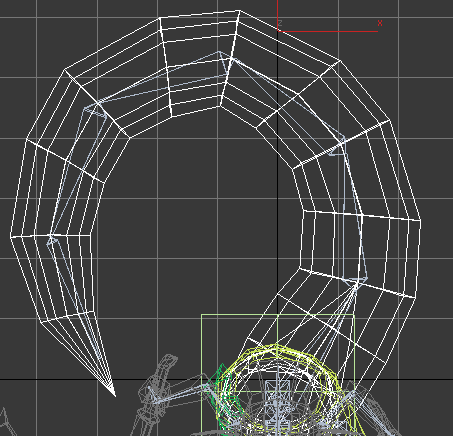Click the red X axis label

[x=380, y=23]
